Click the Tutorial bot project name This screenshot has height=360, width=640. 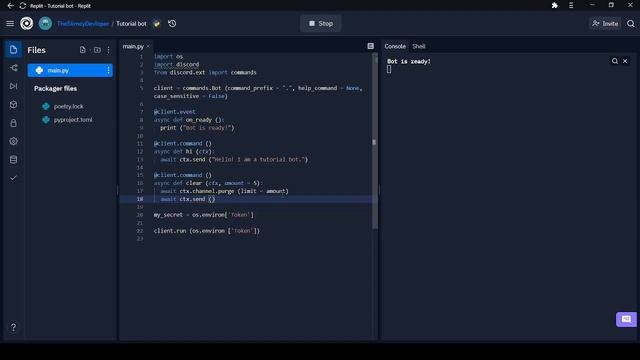(x=131, y=24)
